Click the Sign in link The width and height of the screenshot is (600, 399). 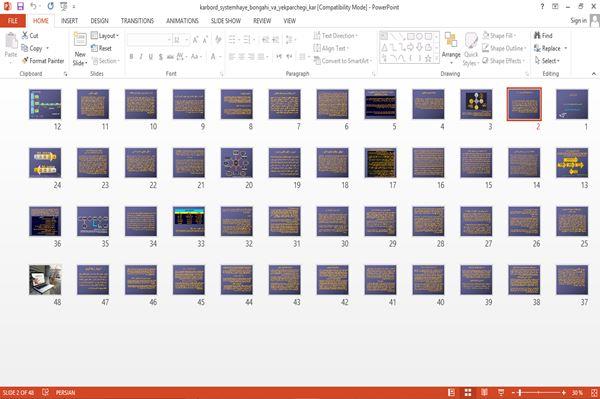578,21
